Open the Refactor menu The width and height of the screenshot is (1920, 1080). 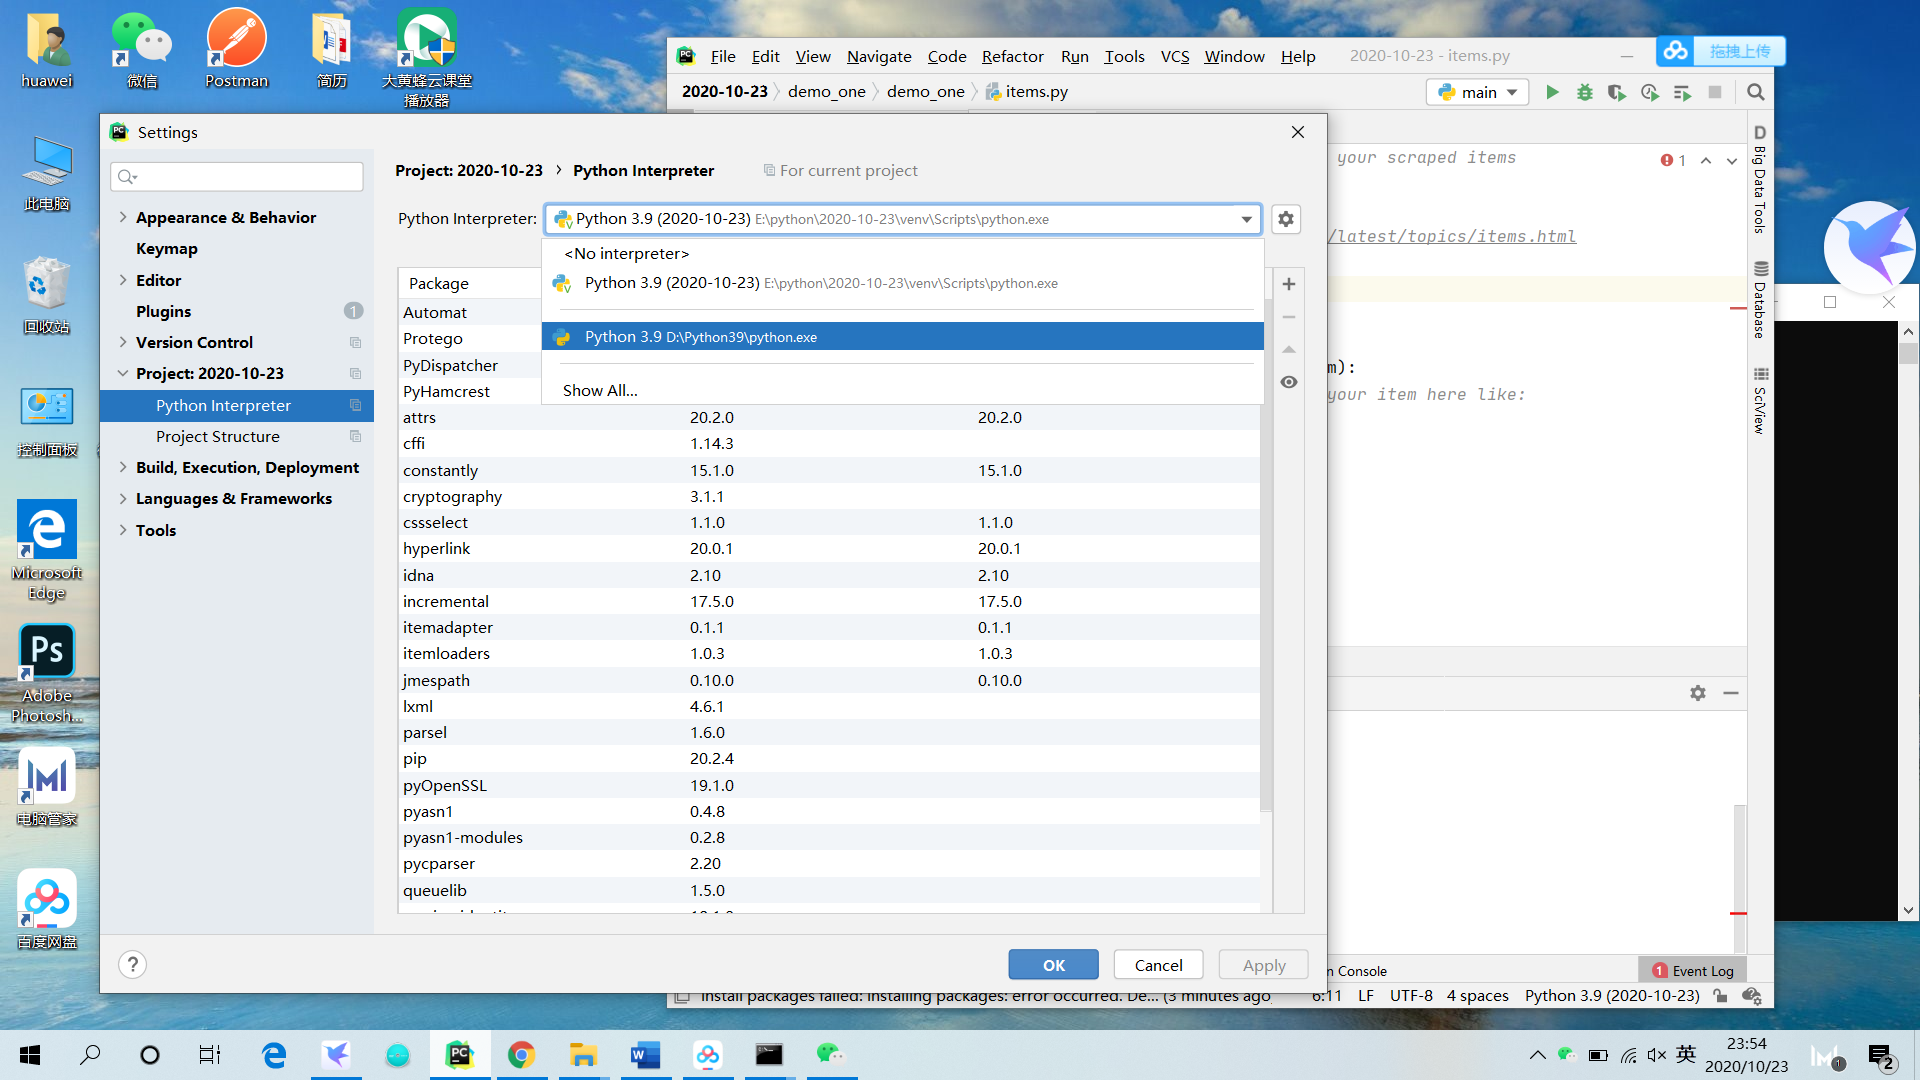1012,56
